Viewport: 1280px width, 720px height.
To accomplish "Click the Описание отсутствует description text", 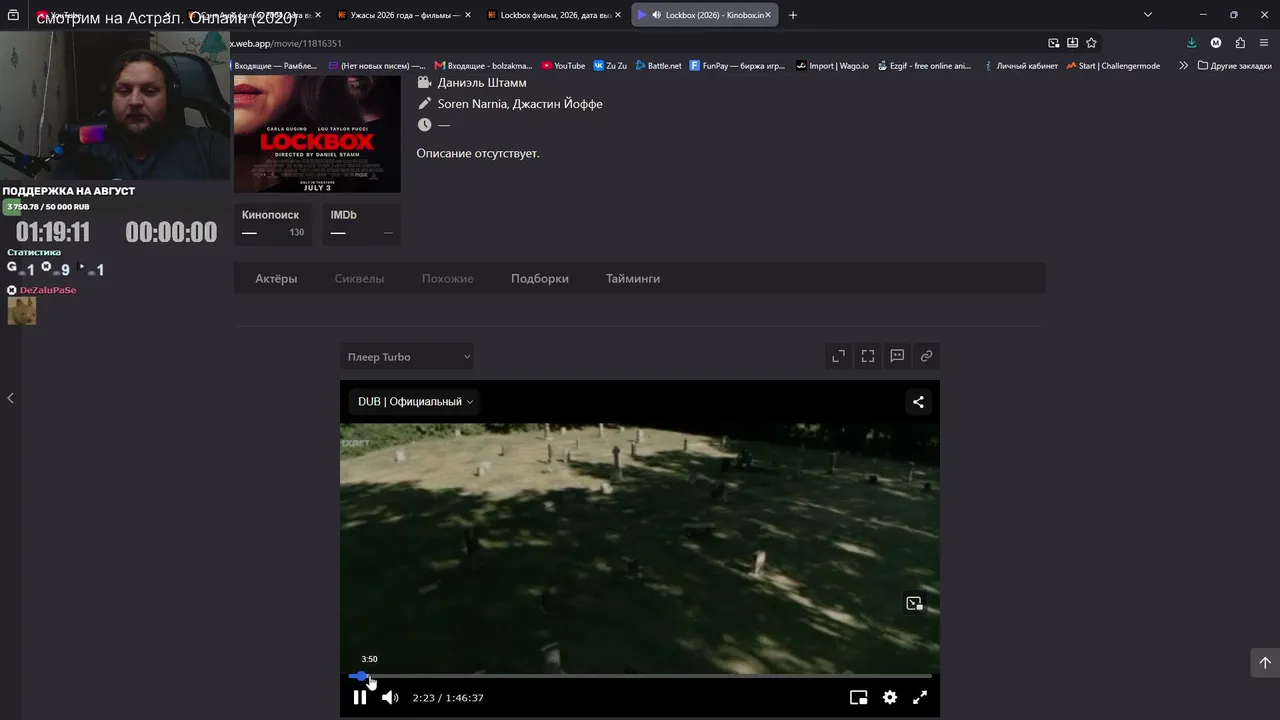I will click(478, 153).
